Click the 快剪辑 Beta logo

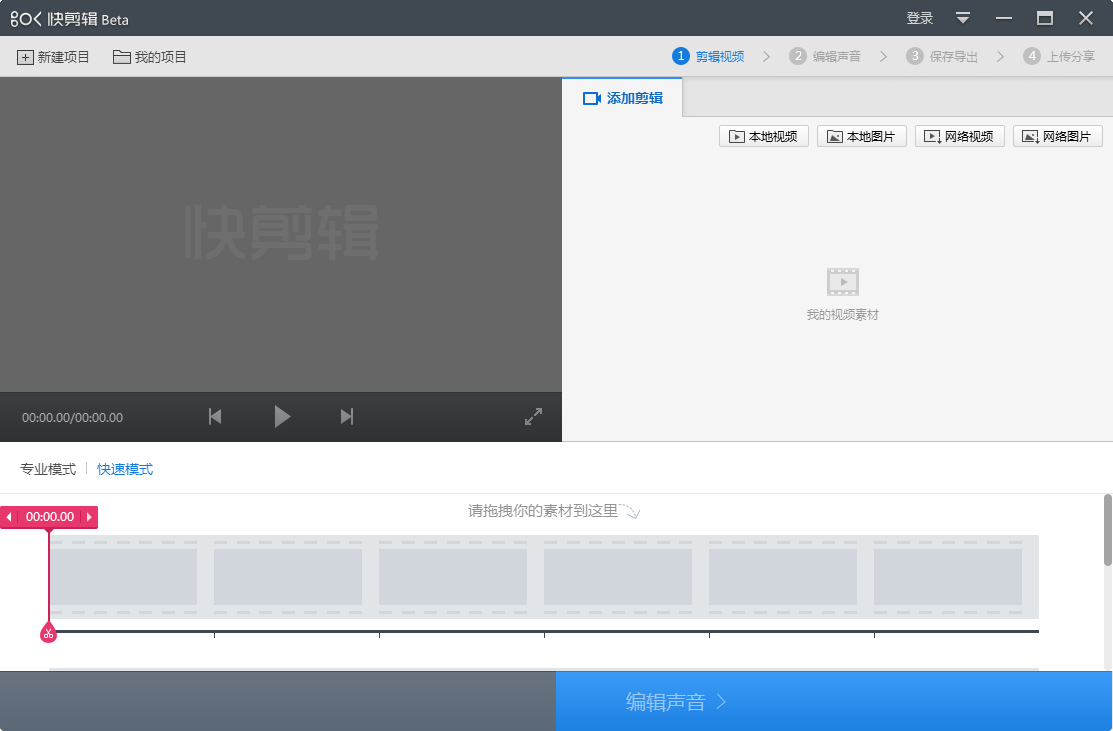tap(70, 19)
